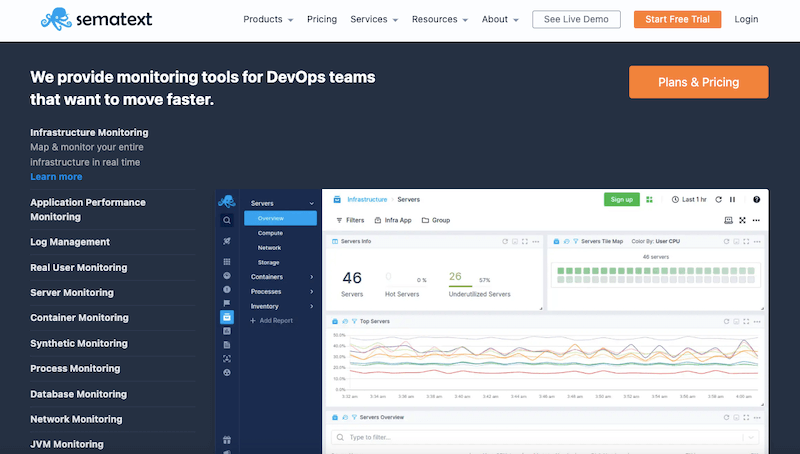Click the fullscreen expand icon in filter toolbar
Viewport: 800px width, 454px height.
[x=742, y=220]
